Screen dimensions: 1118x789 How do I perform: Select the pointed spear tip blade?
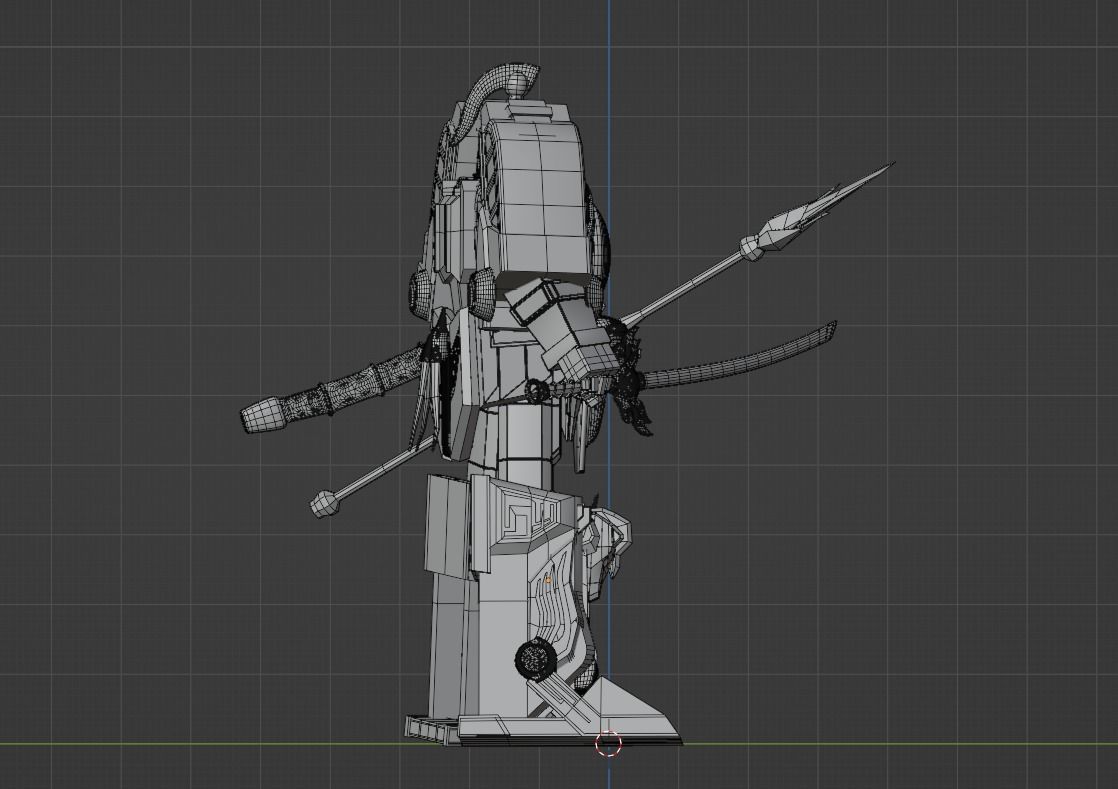point(829,207)
